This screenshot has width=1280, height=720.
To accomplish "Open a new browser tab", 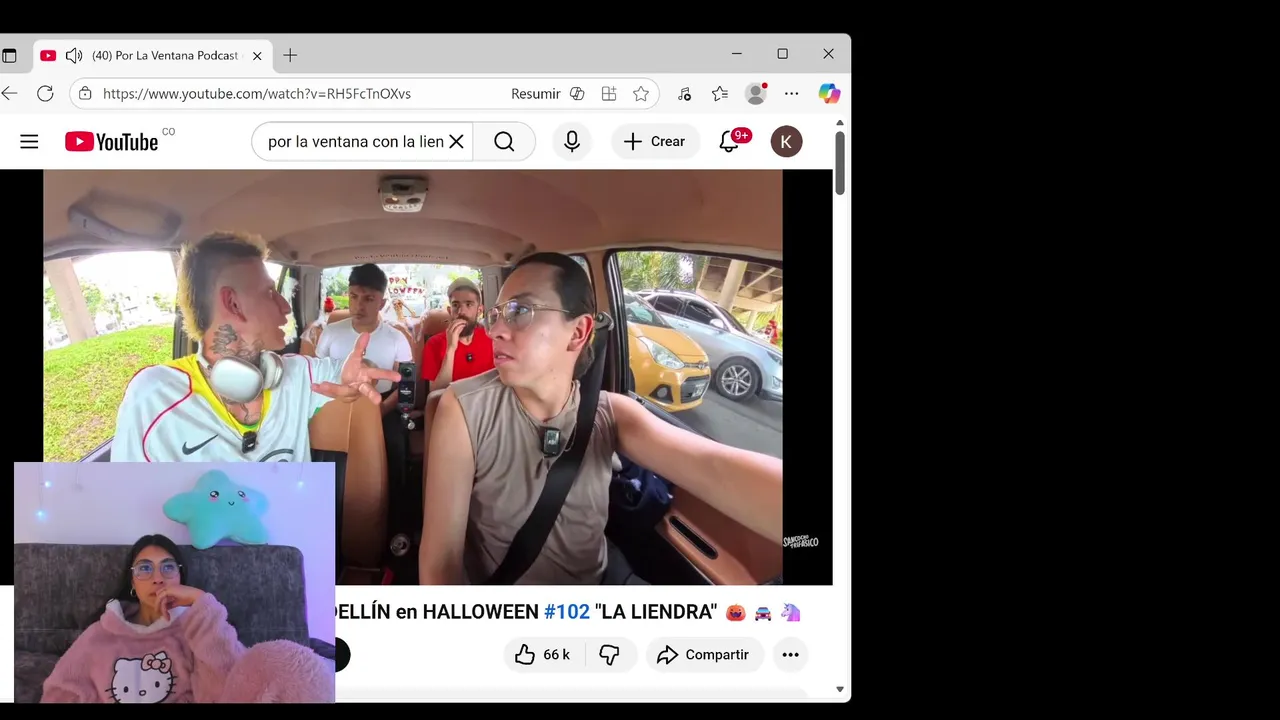I will (290, 56).
